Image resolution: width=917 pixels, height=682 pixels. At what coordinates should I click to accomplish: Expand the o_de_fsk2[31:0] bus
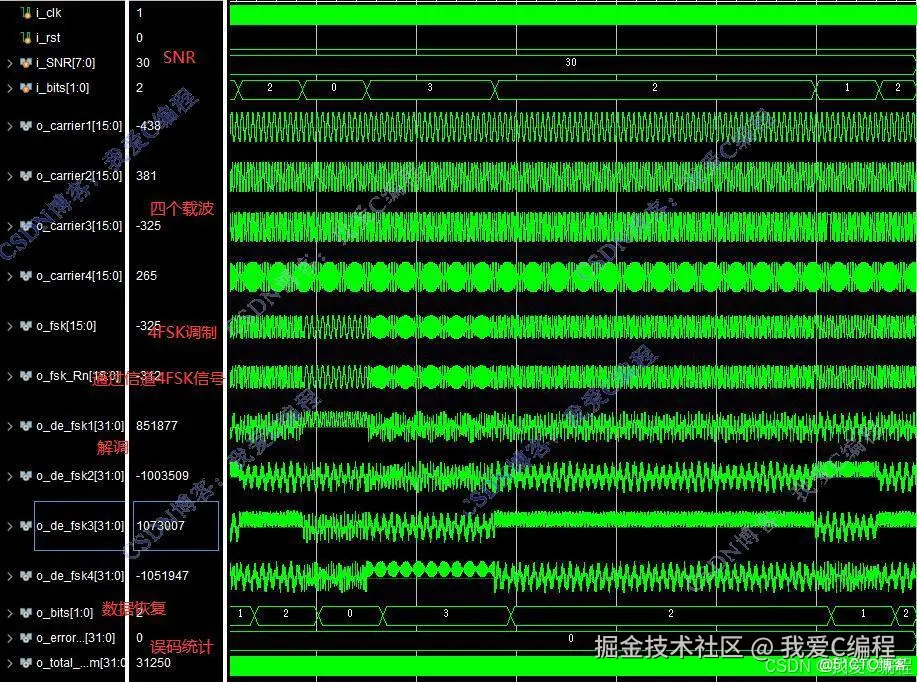pos(9,476)
